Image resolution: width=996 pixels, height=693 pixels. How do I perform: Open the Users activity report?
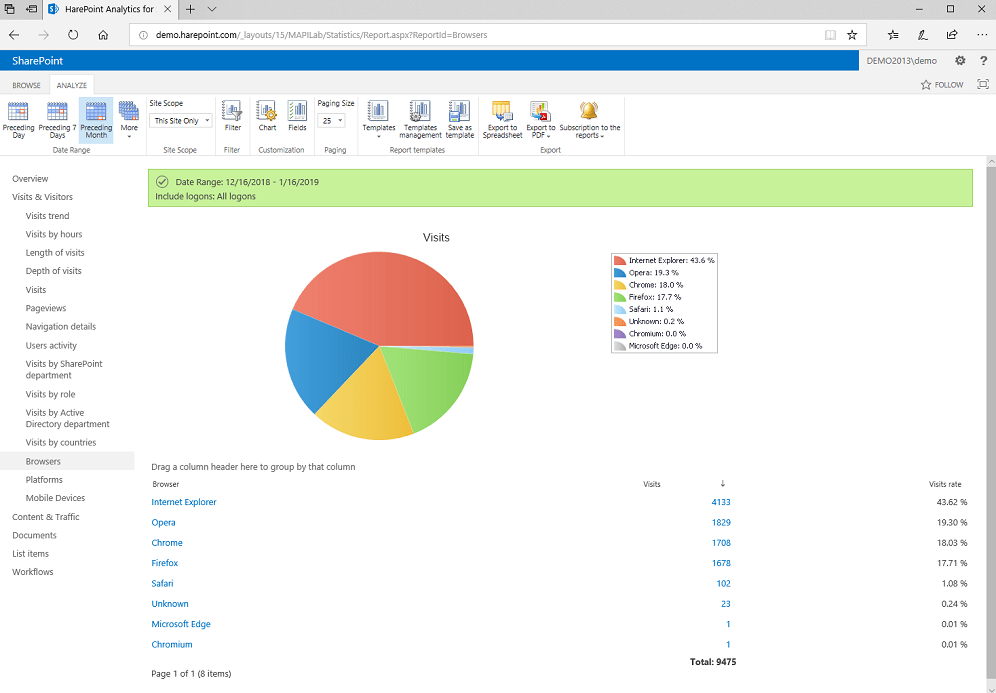pos(51,346)
